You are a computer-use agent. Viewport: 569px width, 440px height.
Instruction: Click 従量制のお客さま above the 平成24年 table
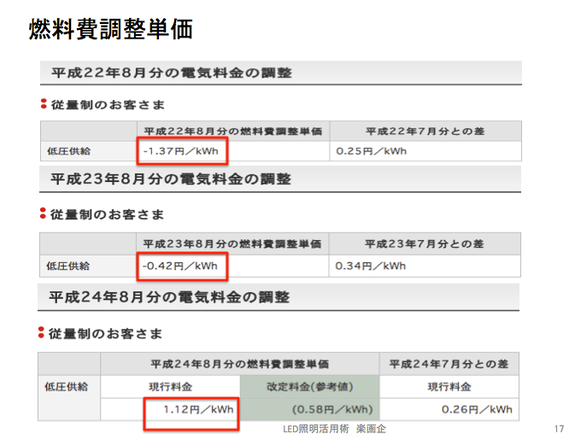pyautogui.click(x=106, y=333)
